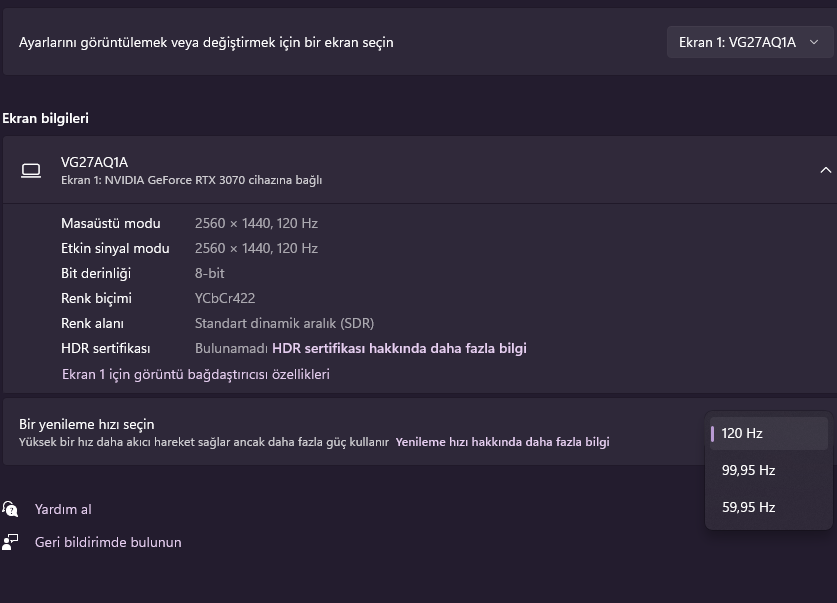Pick the 59,95 Hz refresh rate
This screenshot has width=837, height=603.
[x=768, y=507]
